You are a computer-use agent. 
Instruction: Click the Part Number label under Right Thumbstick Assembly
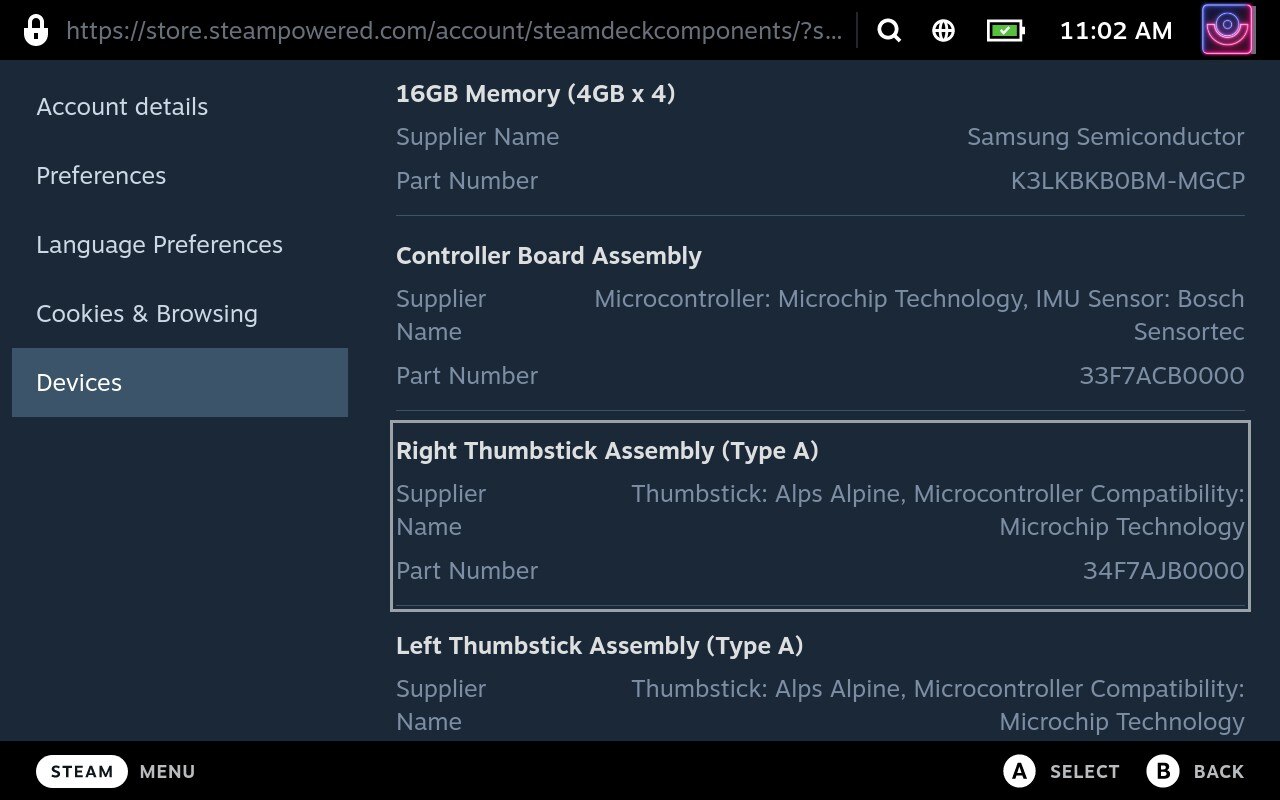click(x=467, y=571)
